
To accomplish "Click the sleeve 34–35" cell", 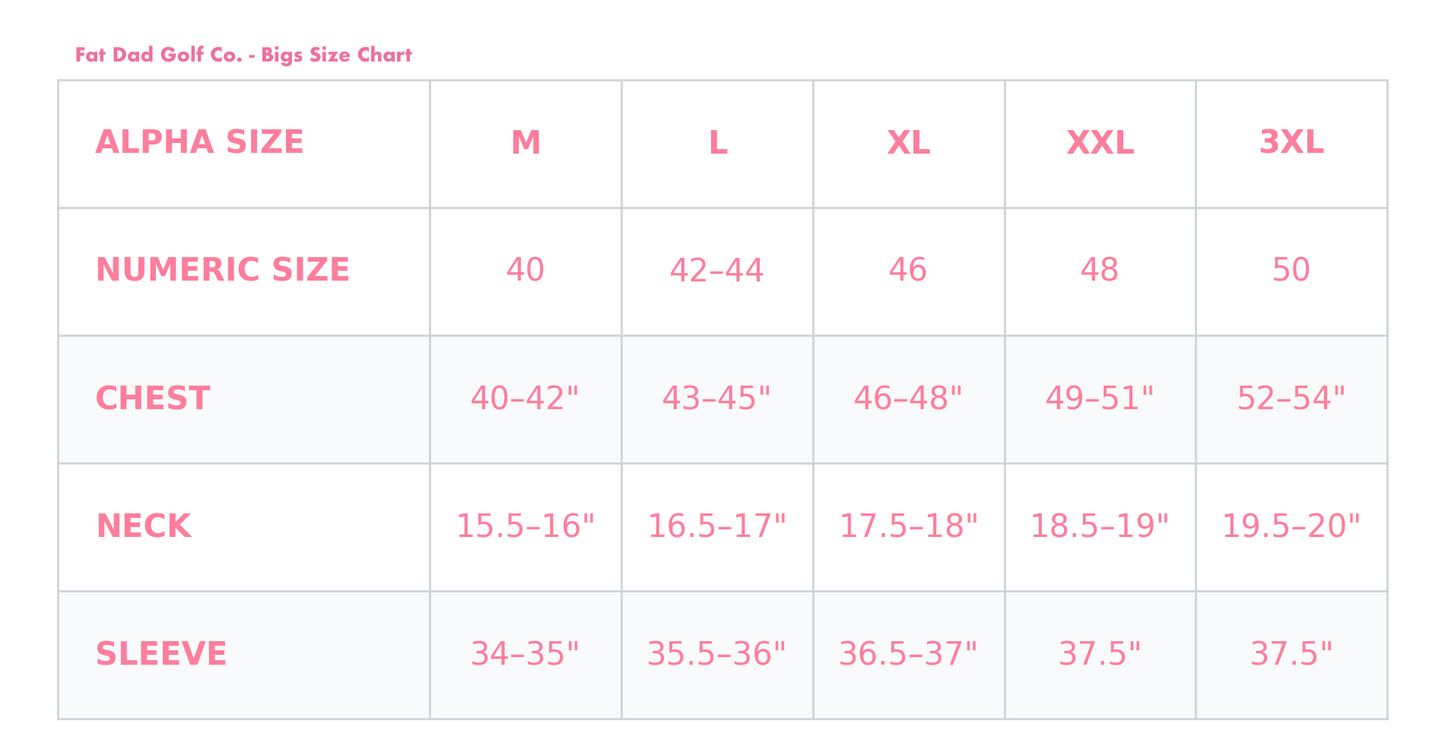I will 525,654.
